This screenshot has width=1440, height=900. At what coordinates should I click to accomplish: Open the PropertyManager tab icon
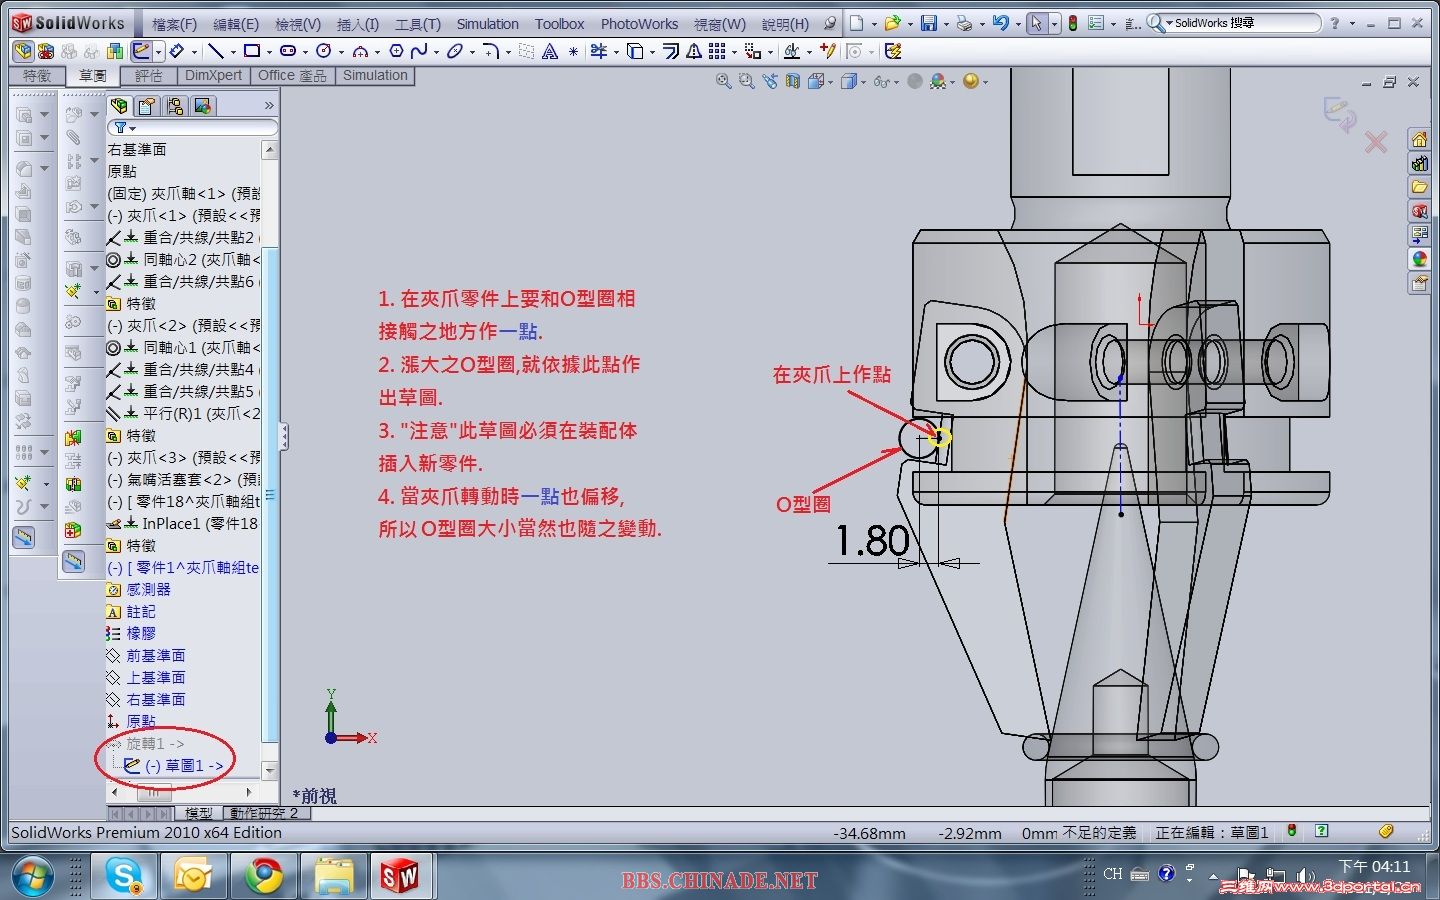pyautogui.click(x=147, y=105)
